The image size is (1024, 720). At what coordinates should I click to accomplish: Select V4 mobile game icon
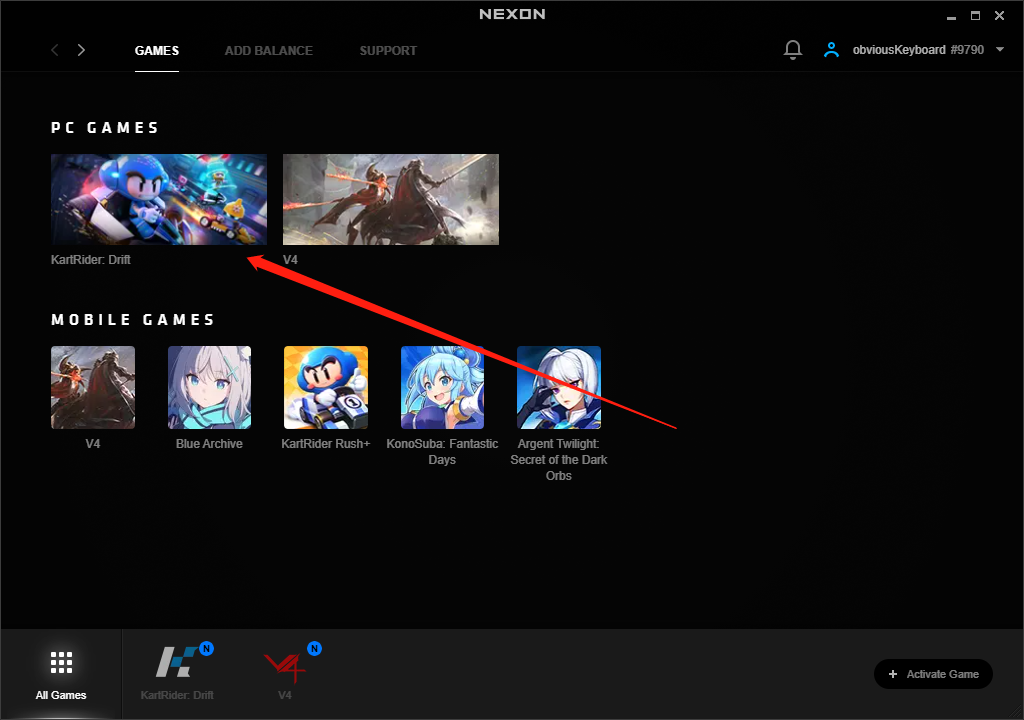(x=93, y=387)
